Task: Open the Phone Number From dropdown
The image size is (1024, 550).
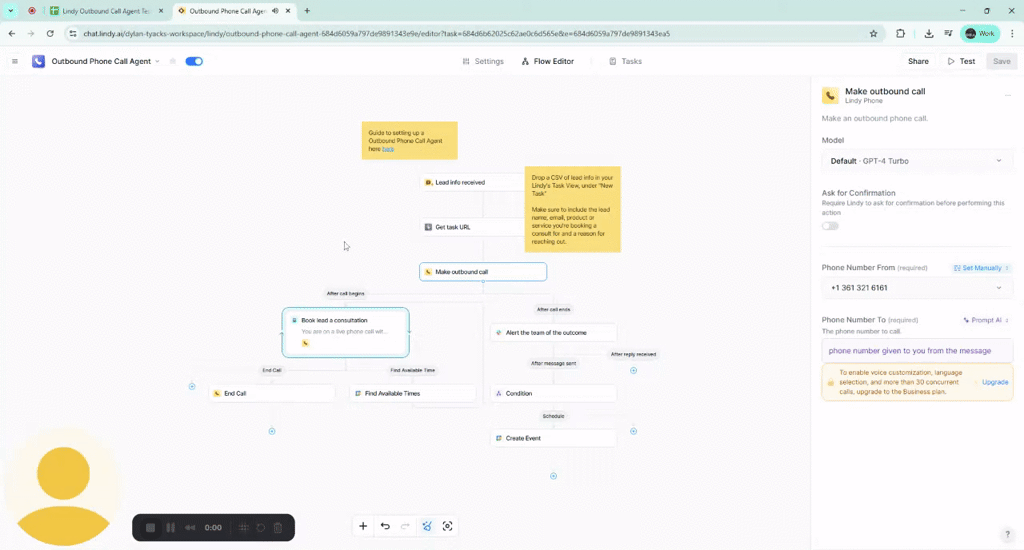Action: click(916, 288)
